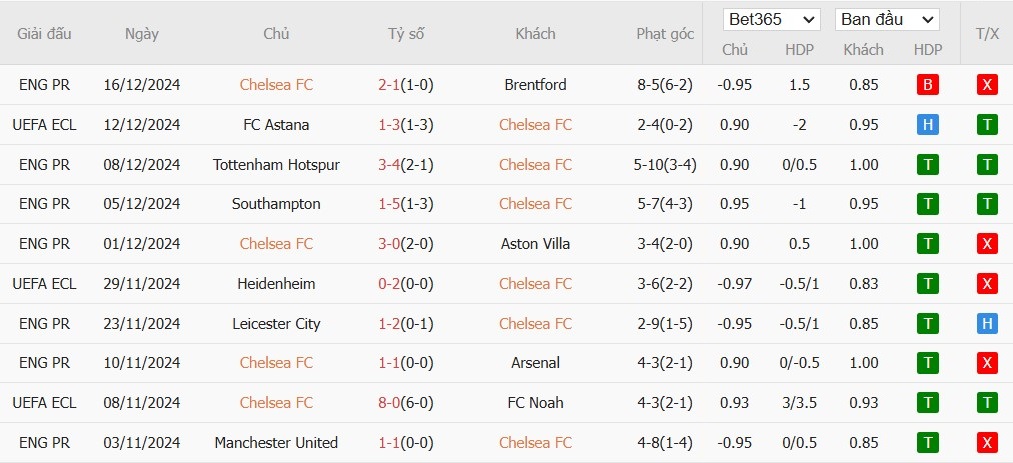Image resolution: width=1013 pixels, height=463 pixels.
Task: Click green T handicap badge for Tottenham match
Action: (x=928, y=165)
